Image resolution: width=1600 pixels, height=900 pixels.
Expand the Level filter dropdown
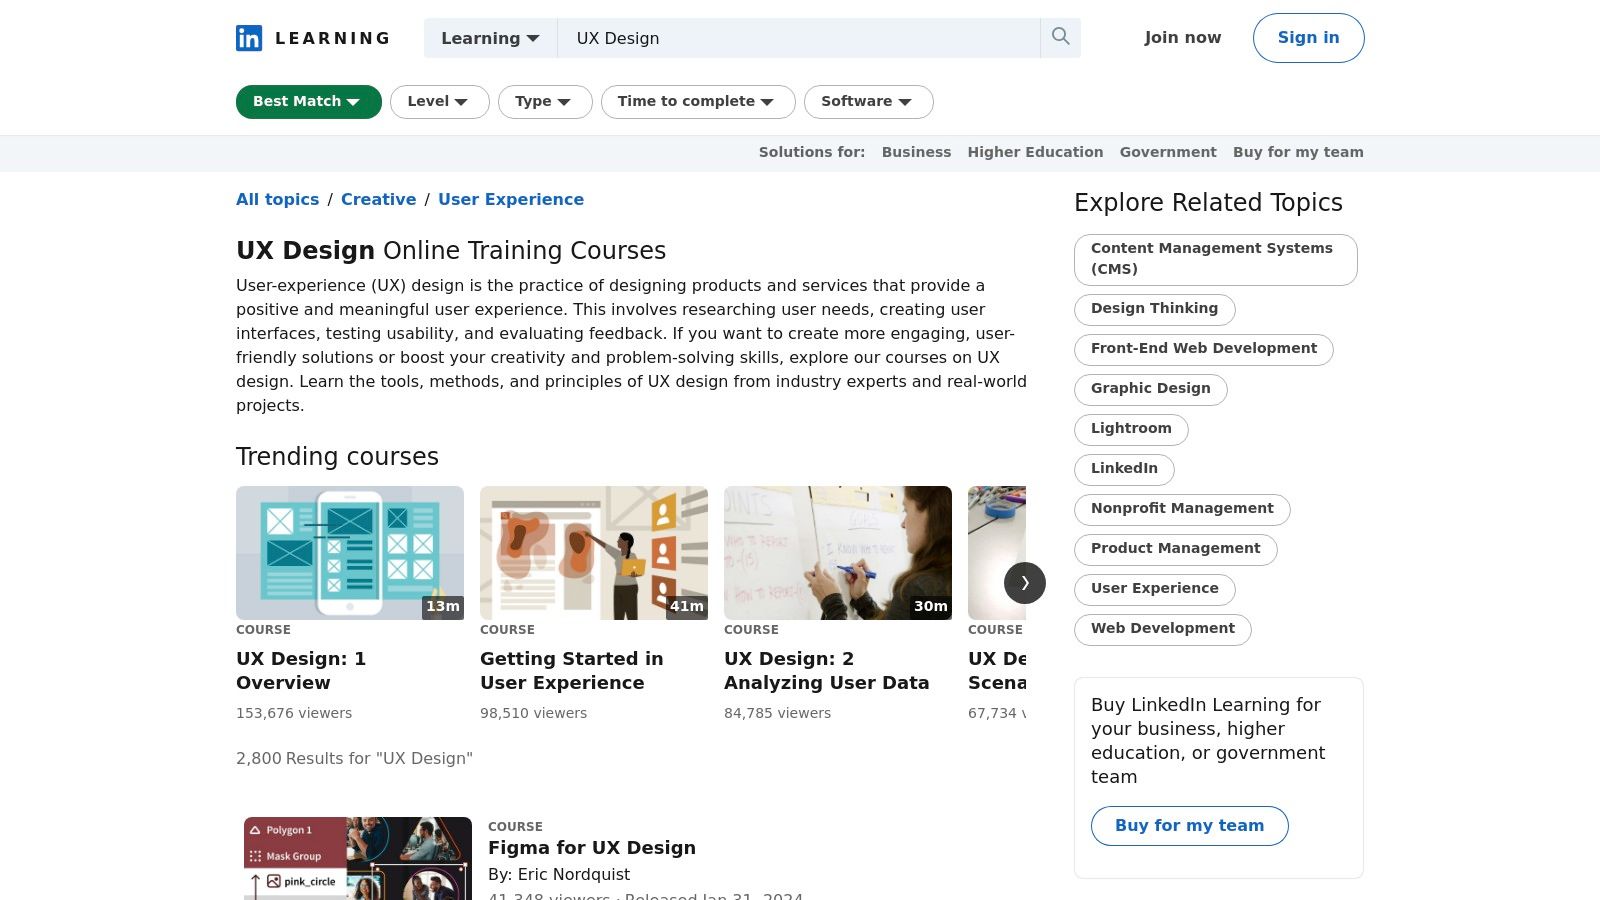pyautogui.click(x=439, y=102)
